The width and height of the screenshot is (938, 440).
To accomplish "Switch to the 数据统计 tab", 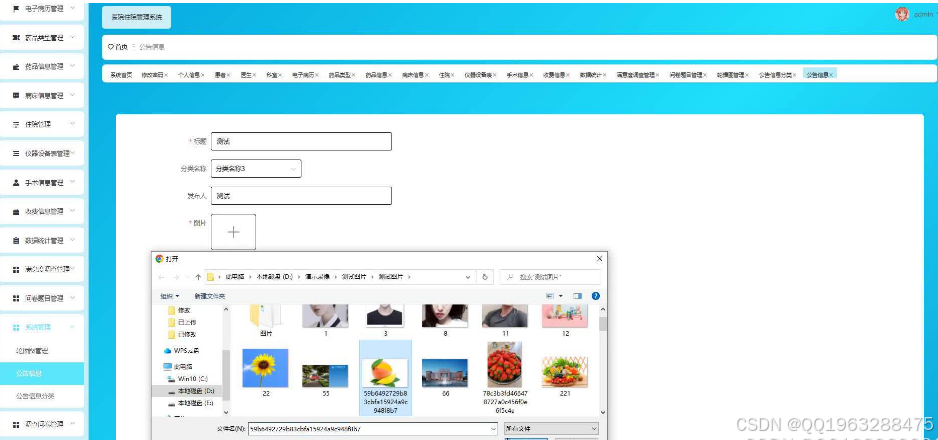I will [x=590, y=75].
